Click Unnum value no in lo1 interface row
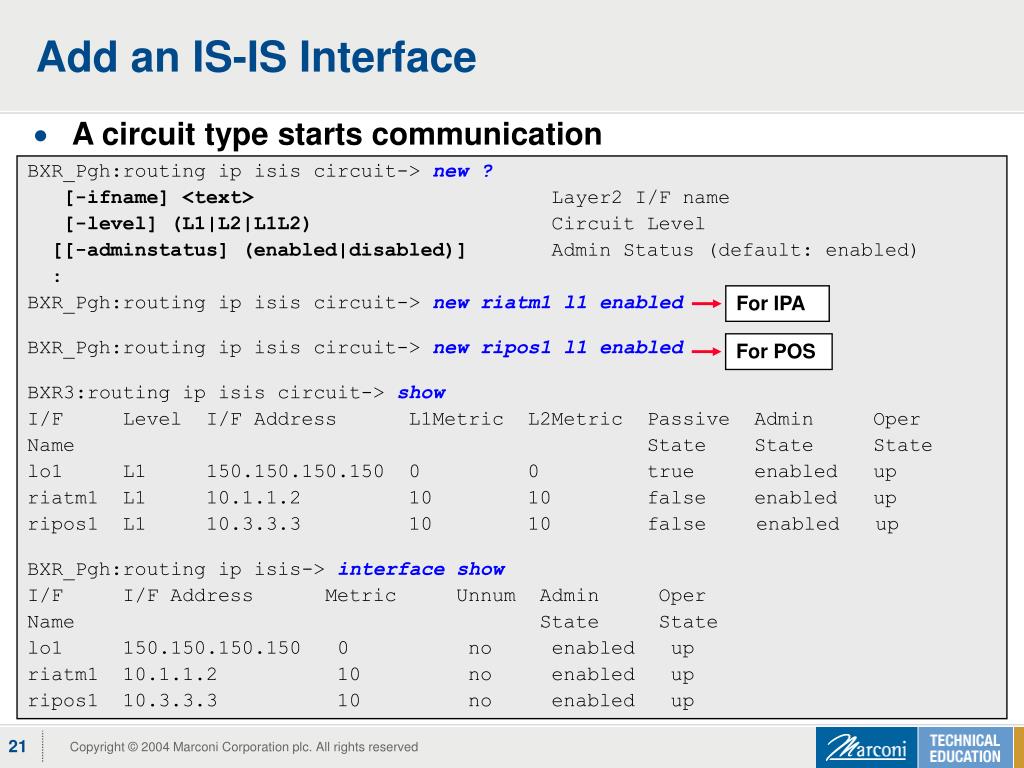 click(480, 648)
